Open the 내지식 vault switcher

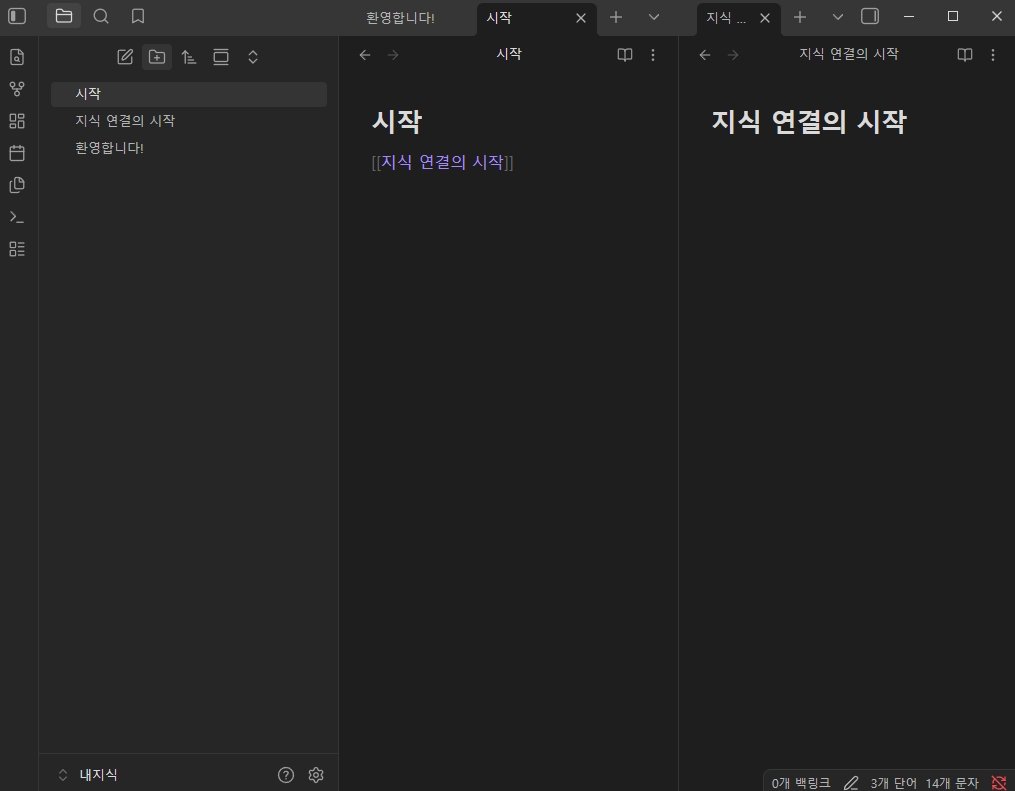pos(87,775)
